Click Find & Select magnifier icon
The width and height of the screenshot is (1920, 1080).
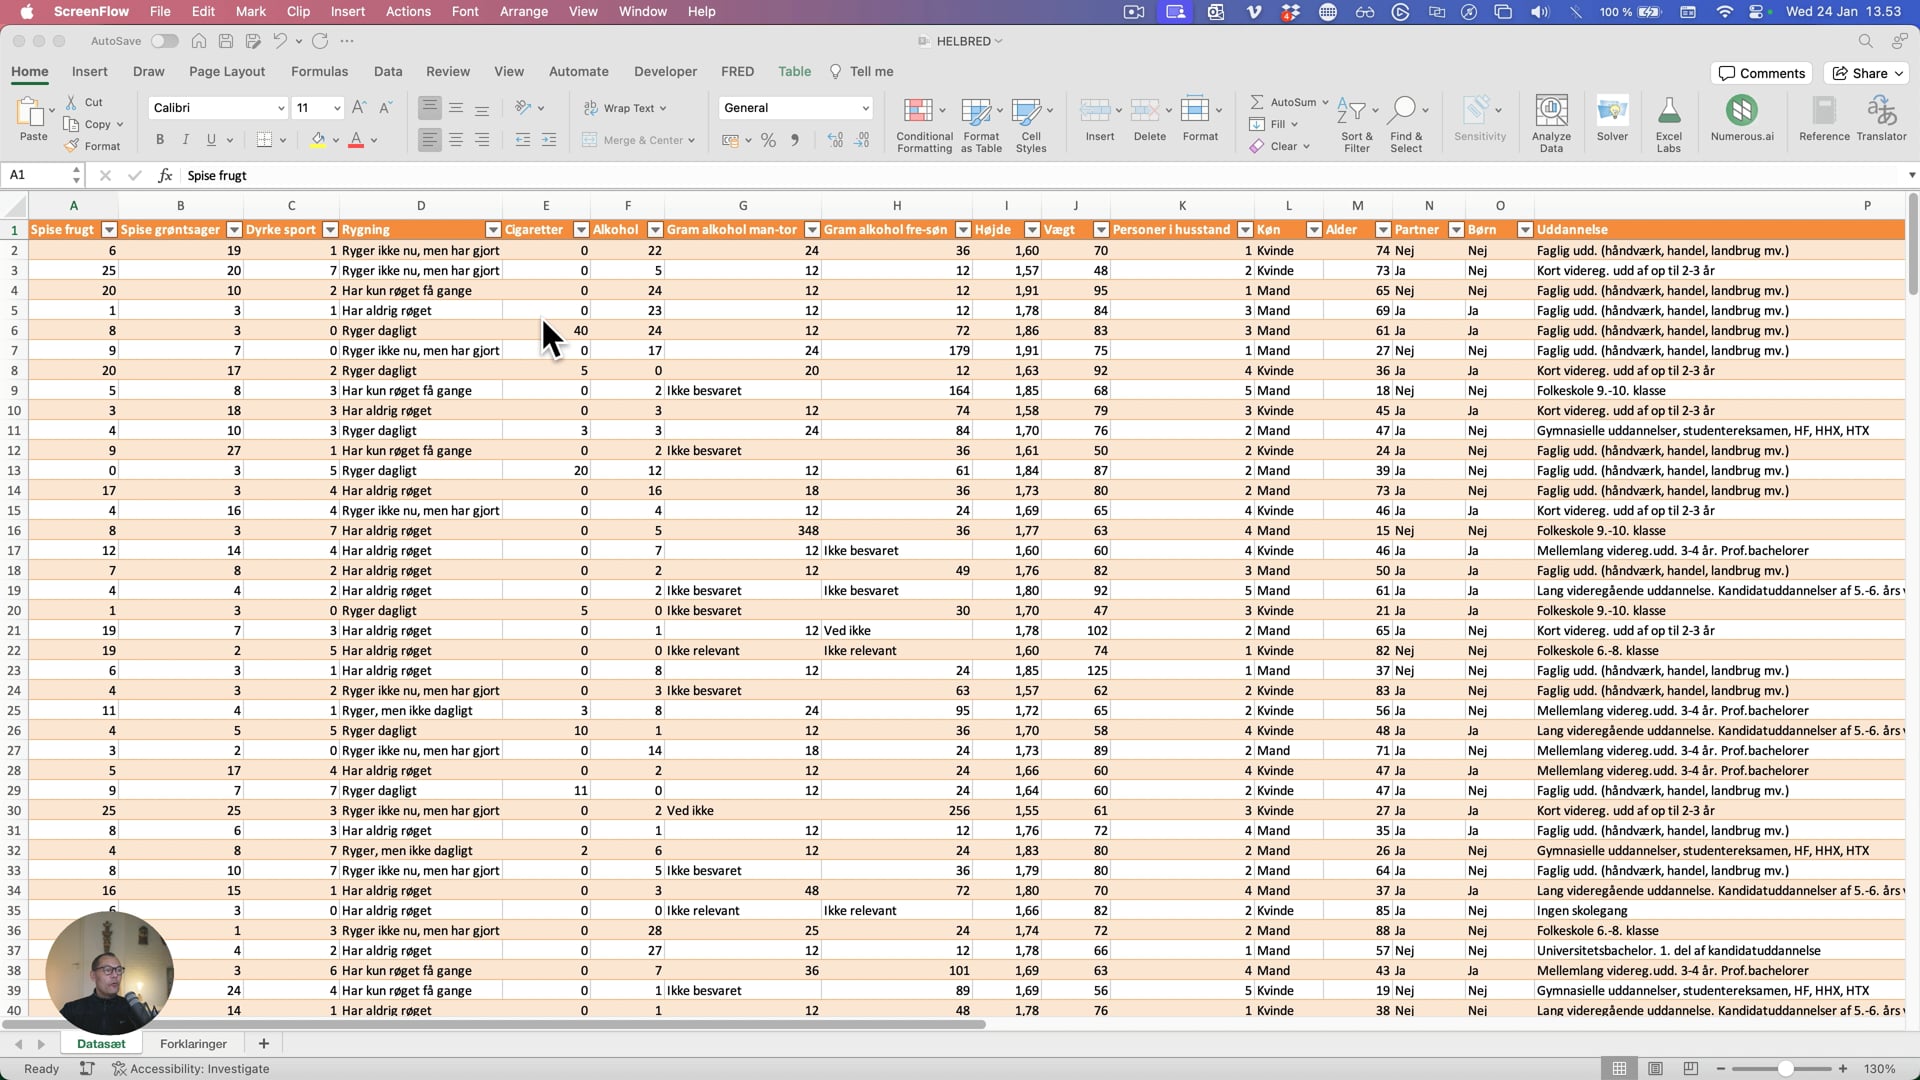coord(1403,110)
